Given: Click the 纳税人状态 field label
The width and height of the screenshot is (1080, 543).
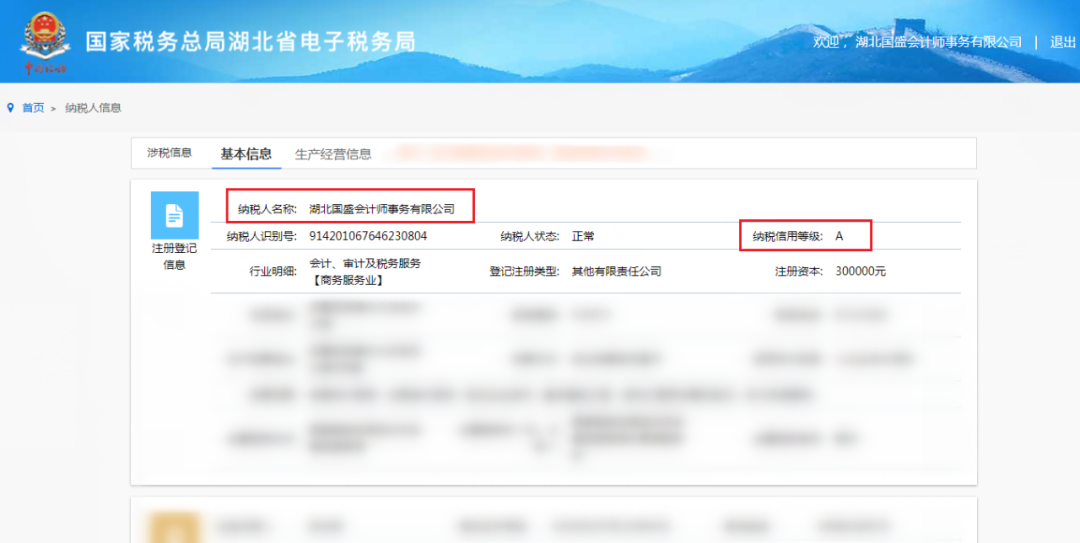Looking at the screenshot, I should (x=530, y=236).
